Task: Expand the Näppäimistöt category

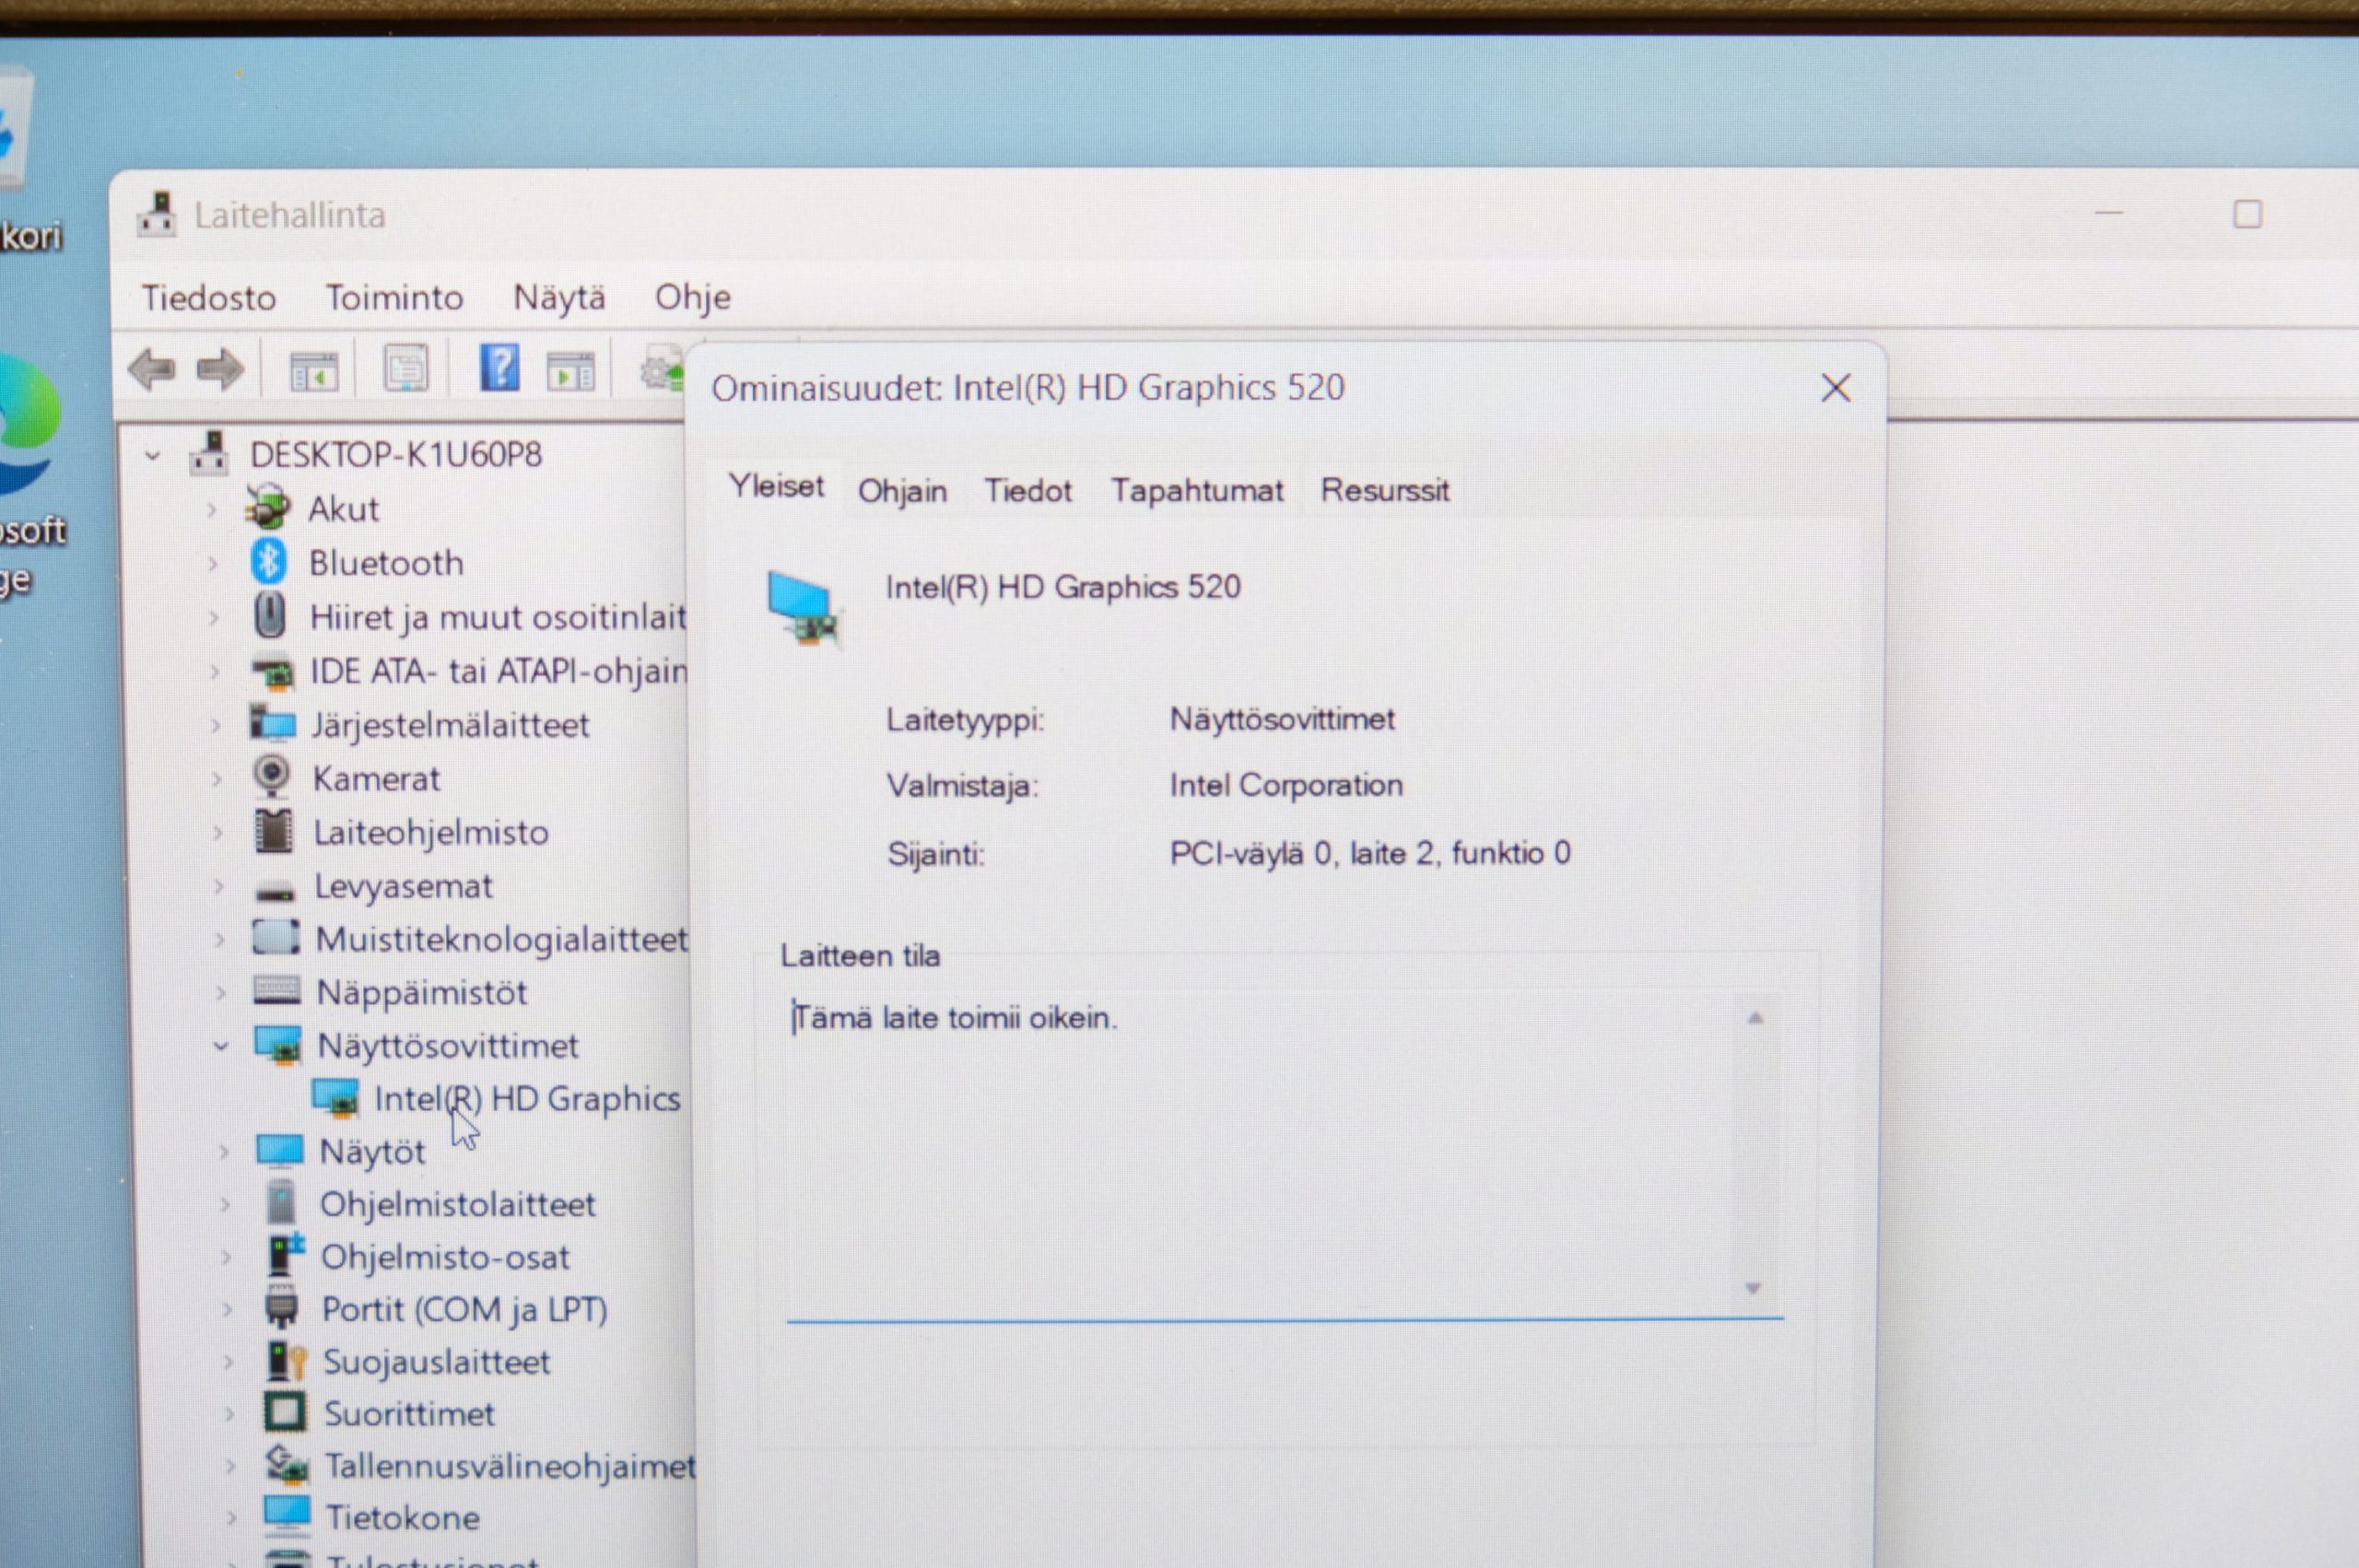Action: (x=221, y=992)
